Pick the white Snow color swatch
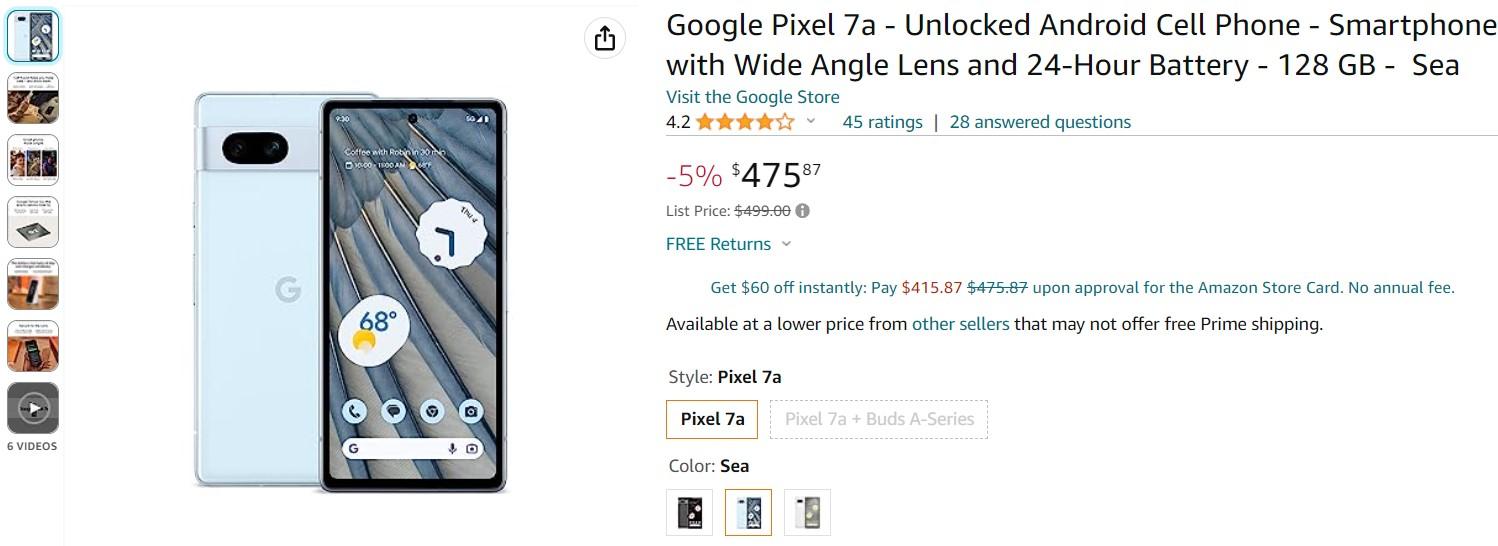The height and width of the screenshot is (546, 1498). (x=807, y=512)
